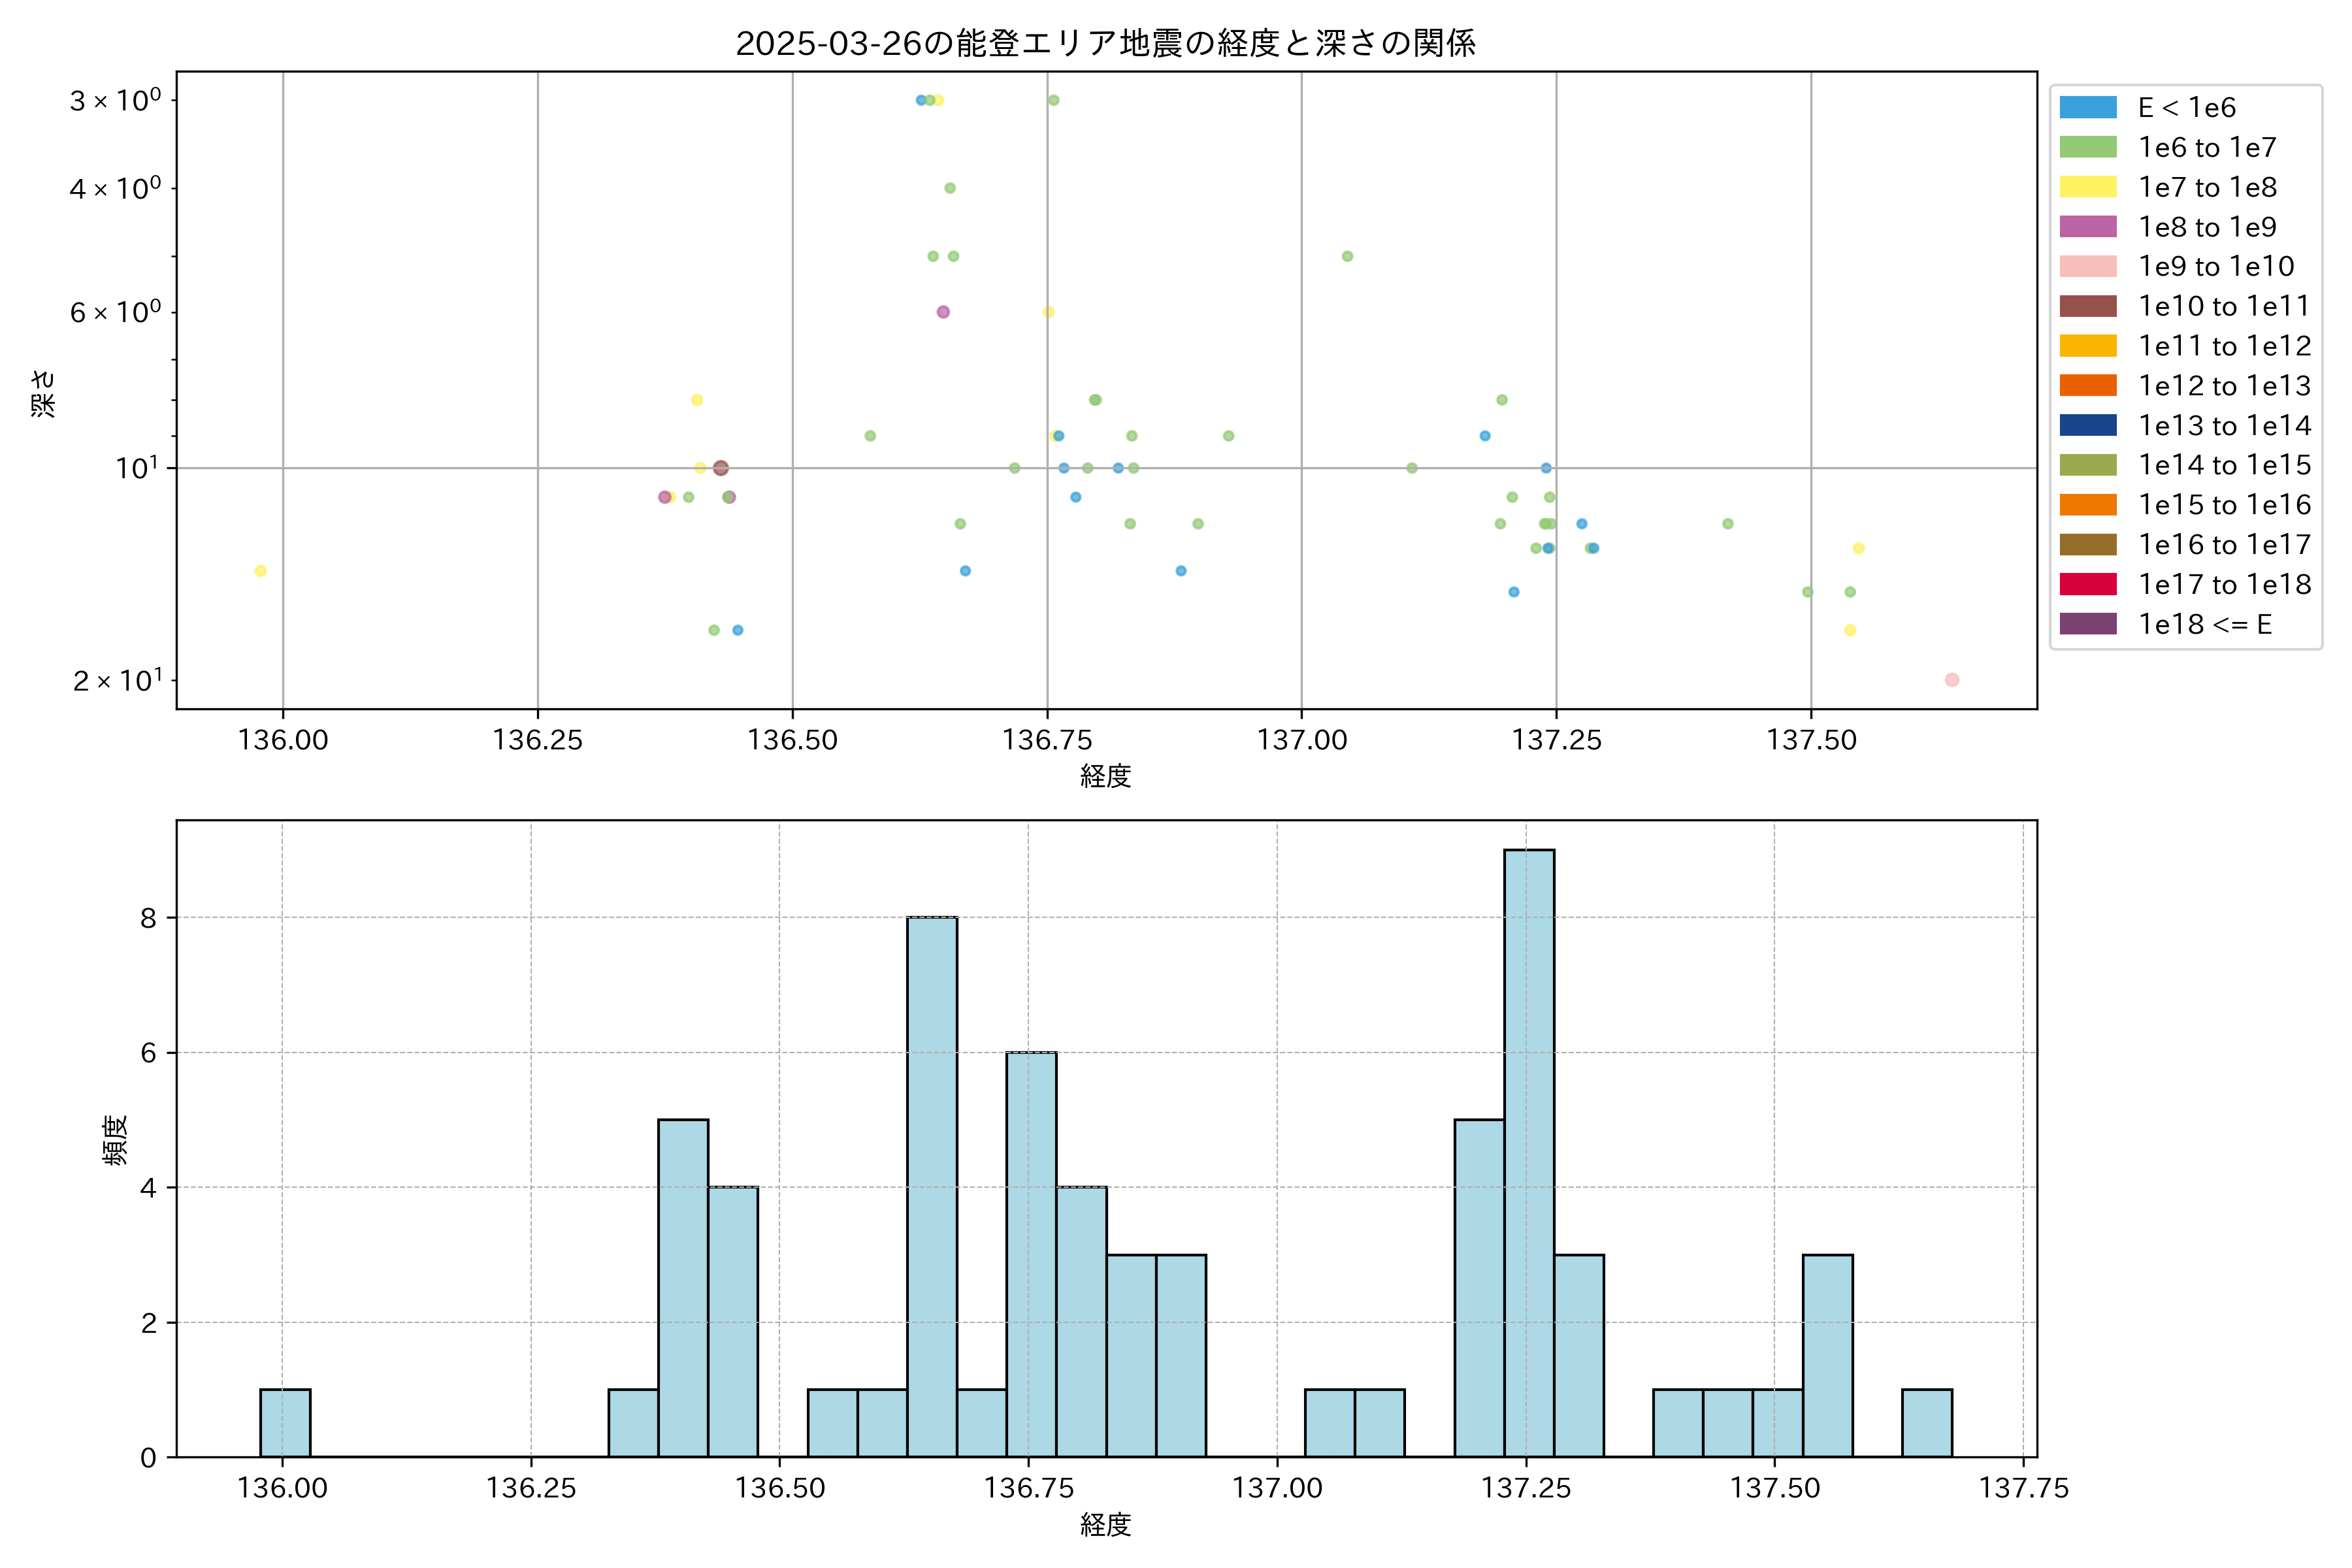The image size is (2352, 1568).
Task: Click the yellow scatter point near 136.00 longitude
Action: 260,571
